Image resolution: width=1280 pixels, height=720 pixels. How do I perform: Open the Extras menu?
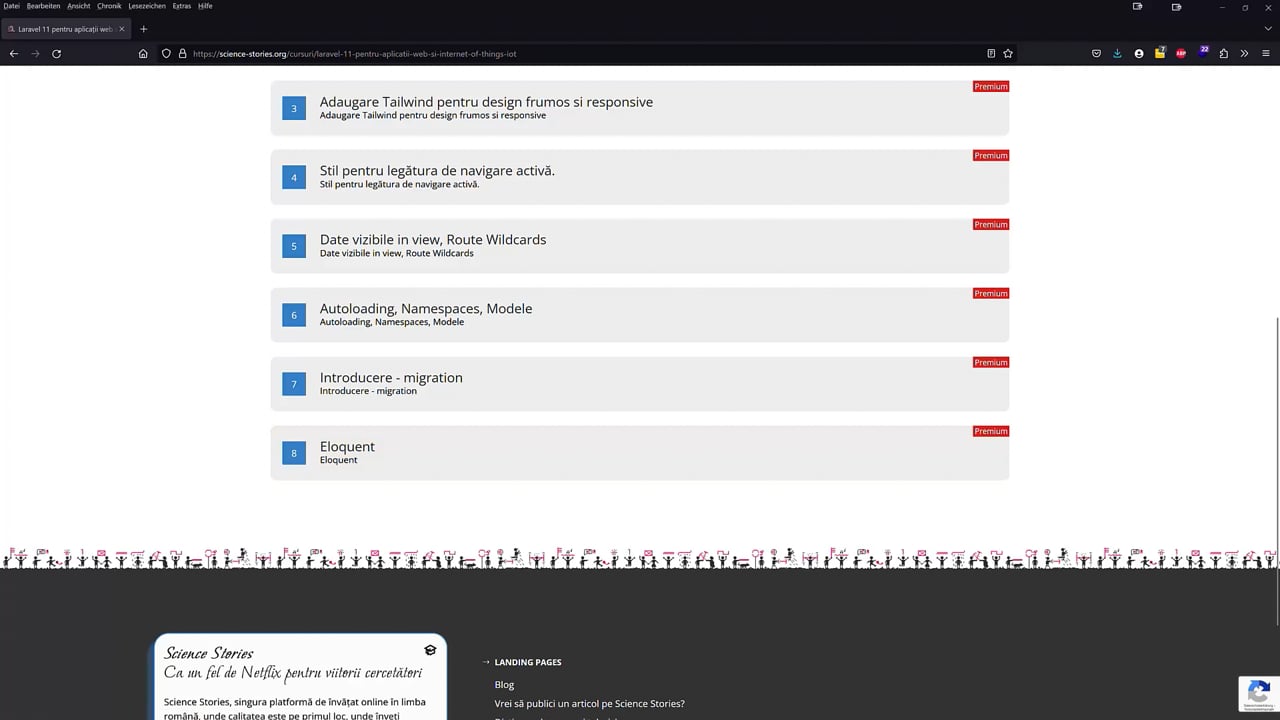182,6
